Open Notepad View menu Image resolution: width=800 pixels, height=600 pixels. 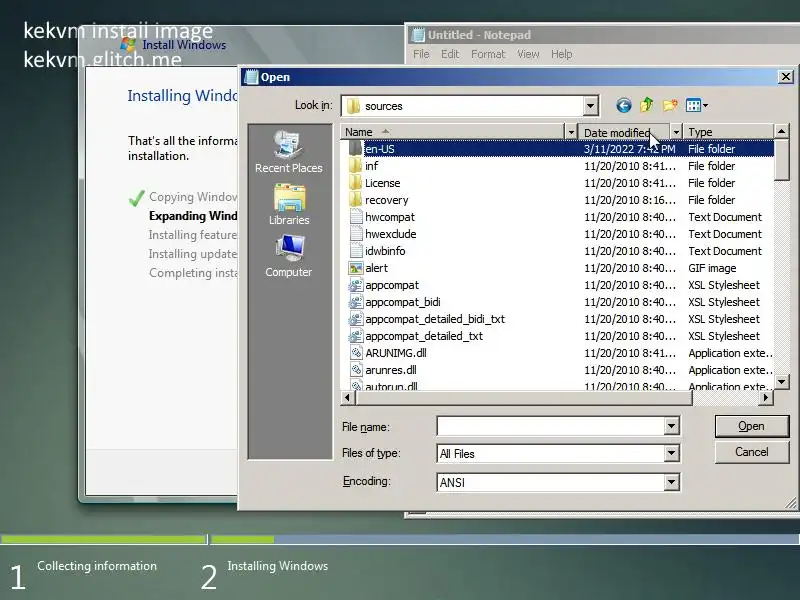(528, 54)
